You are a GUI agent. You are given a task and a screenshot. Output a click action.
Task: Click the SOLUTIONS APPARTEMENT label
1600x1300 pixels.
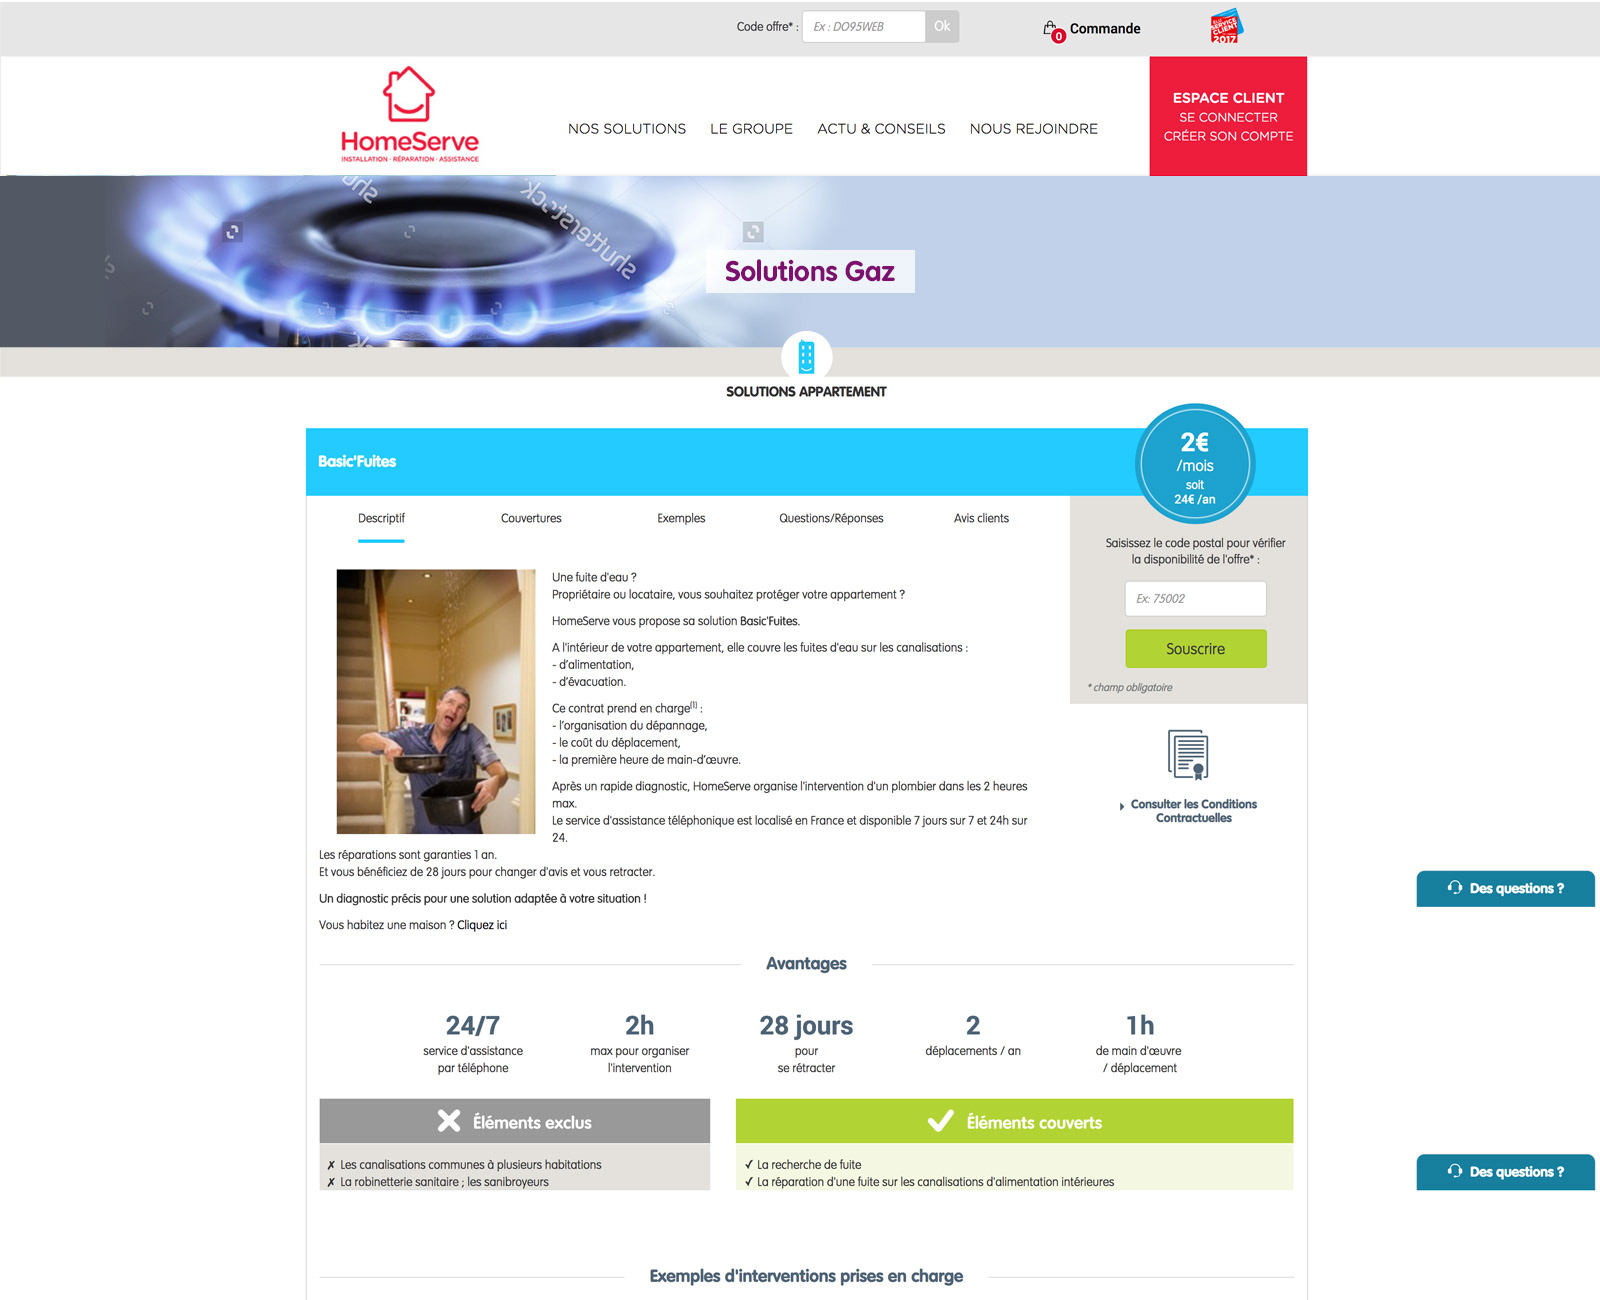click(806, 392)
